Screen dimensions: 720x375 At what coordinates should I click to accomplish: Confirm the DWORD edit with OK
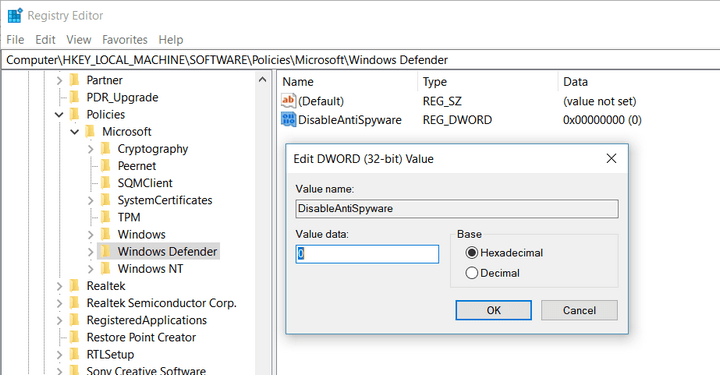click(x=494, y=310)
